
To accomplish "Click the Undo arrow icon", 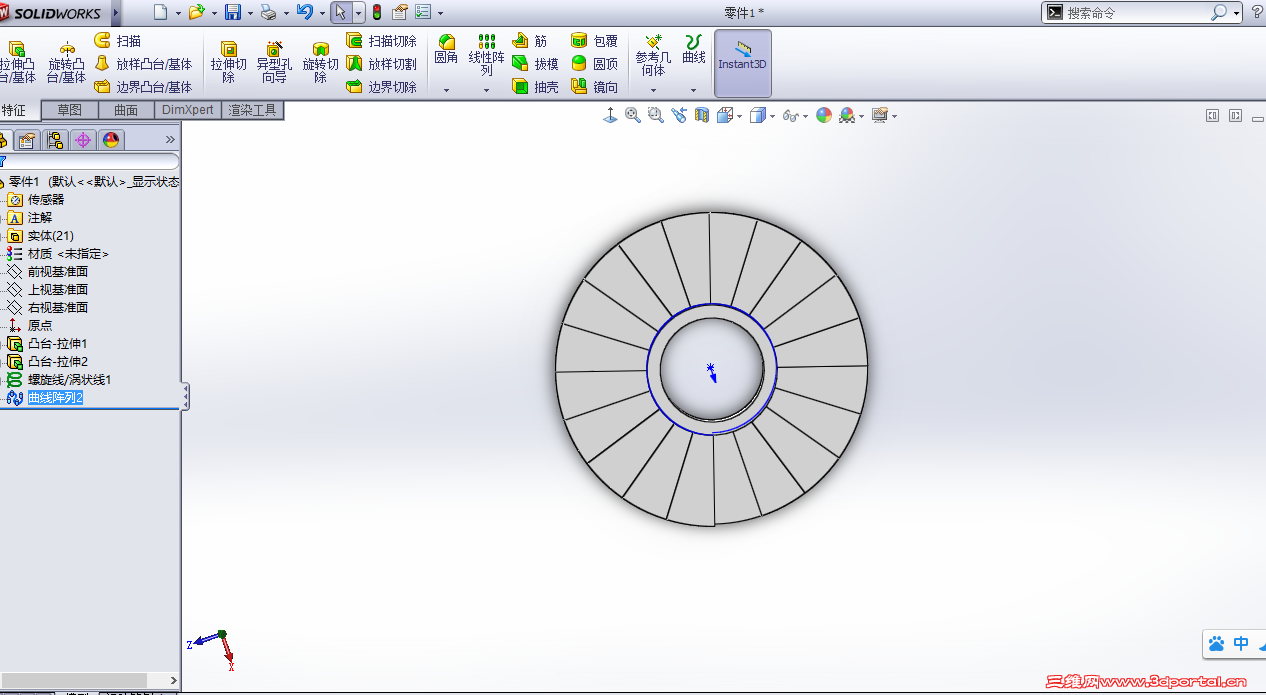I will 305,12.
